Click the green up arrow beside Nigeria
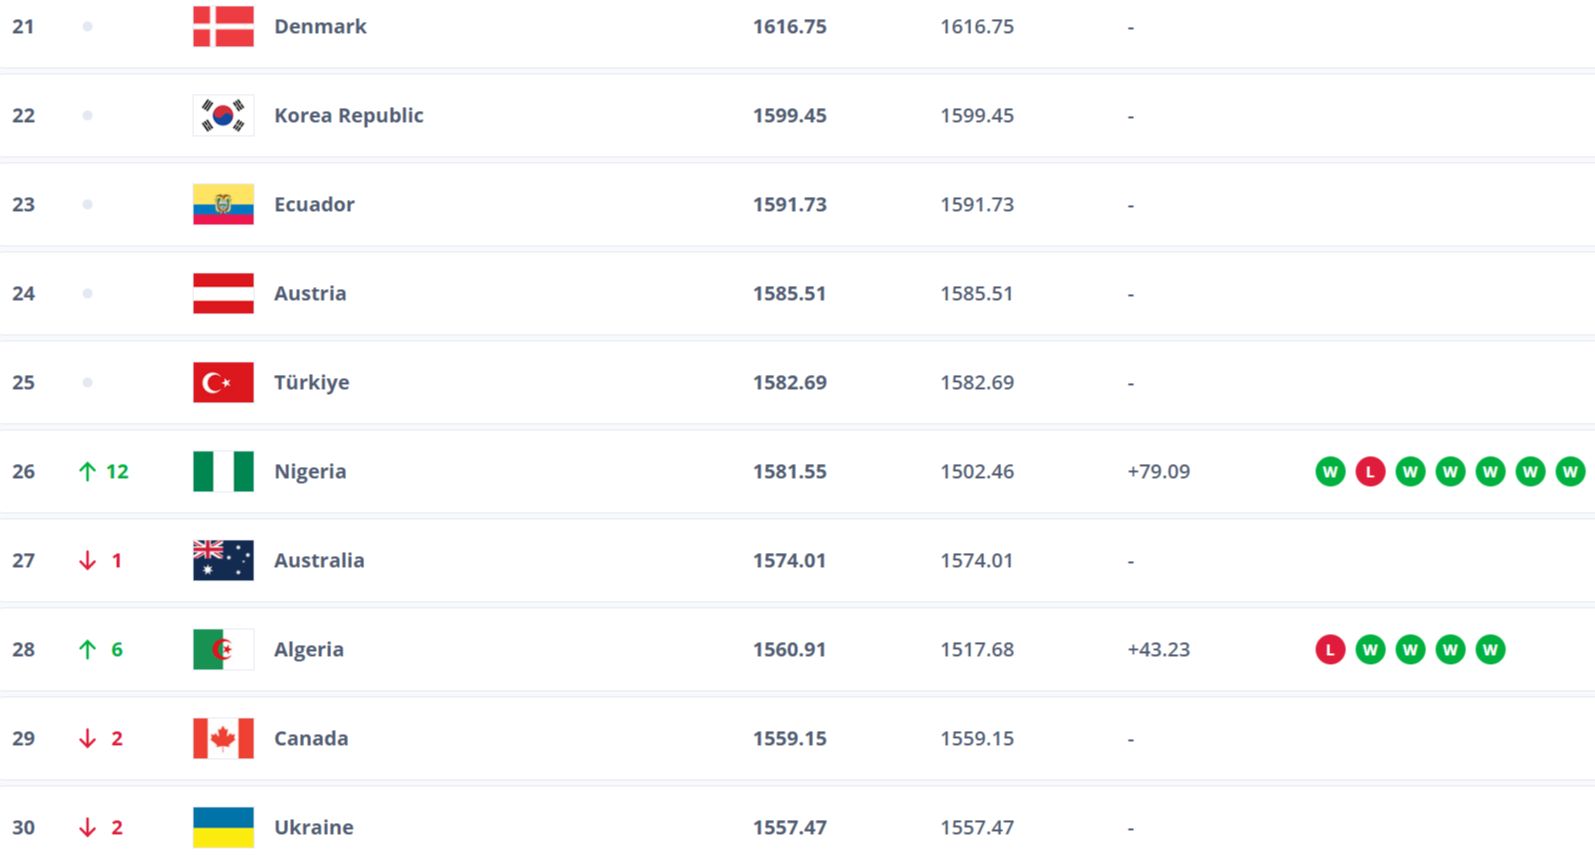 87,472
